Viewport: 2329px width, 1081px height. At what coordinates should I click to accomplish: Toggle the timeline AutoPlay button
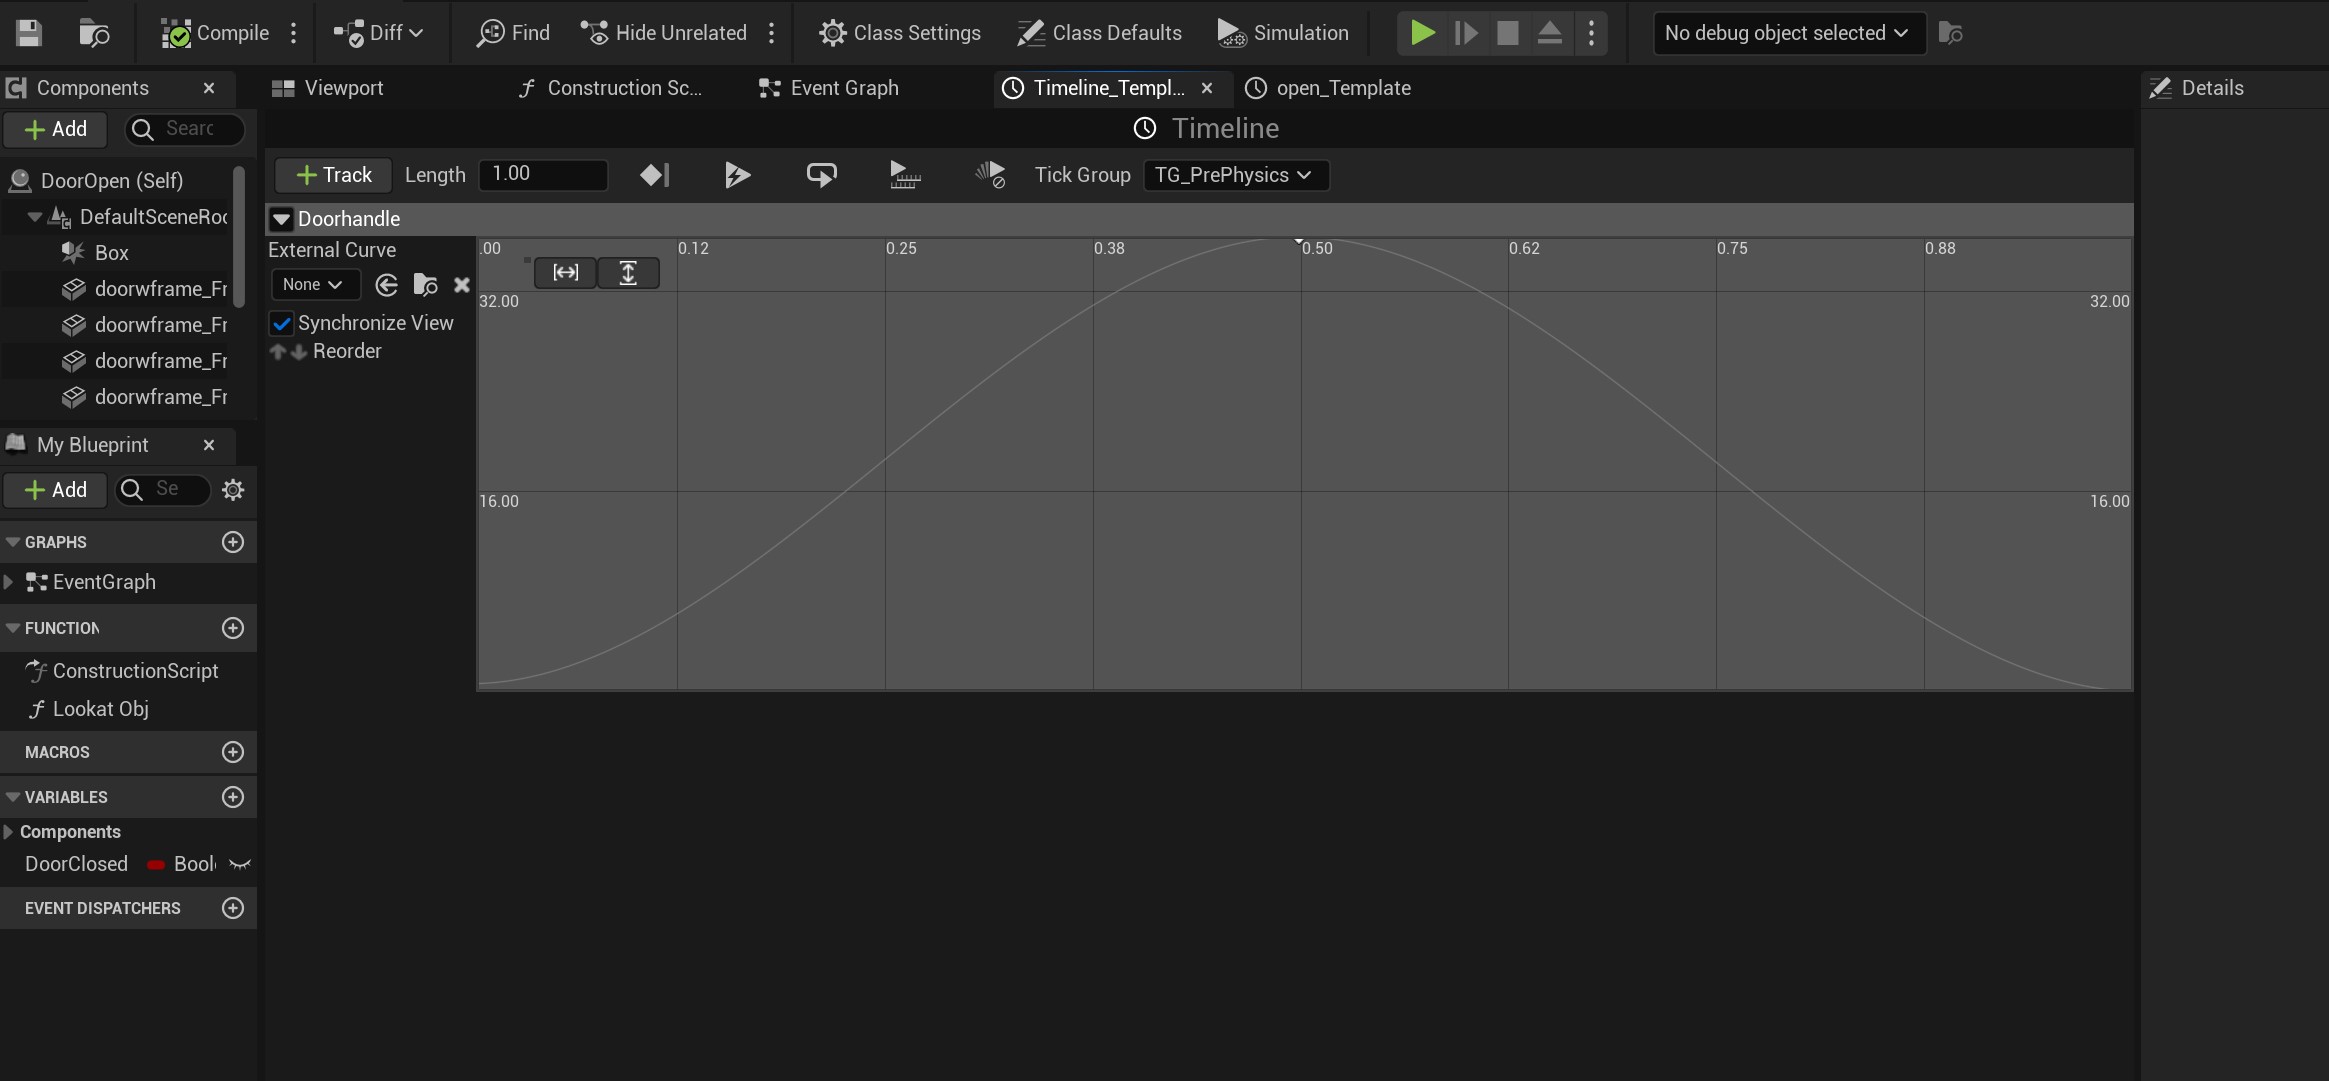pos(737,175)
